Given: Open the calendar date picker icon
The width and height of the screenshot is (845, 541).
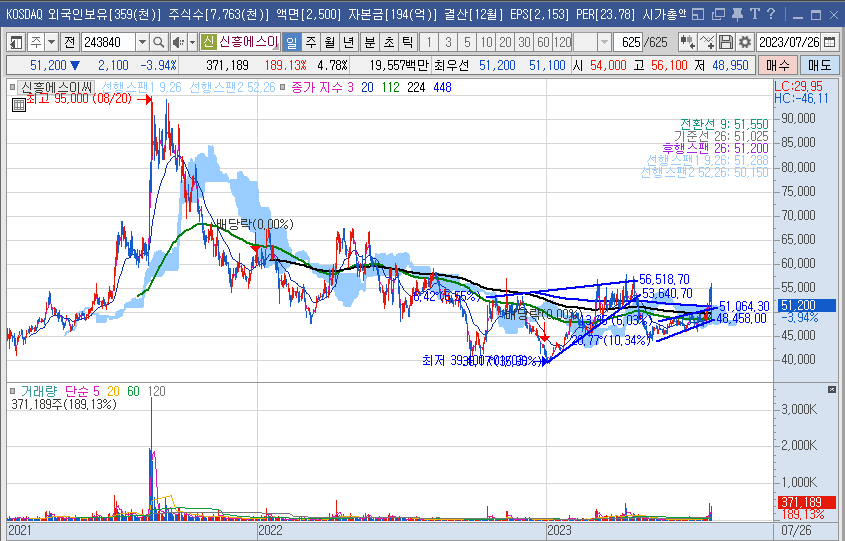Looking at the screenshot, I should [829, 41].
